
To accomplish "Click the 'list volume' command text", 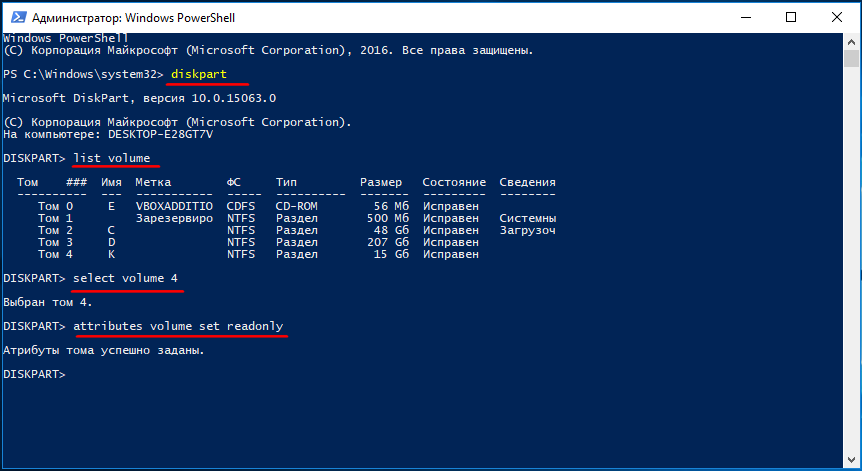I will point(112,158).
